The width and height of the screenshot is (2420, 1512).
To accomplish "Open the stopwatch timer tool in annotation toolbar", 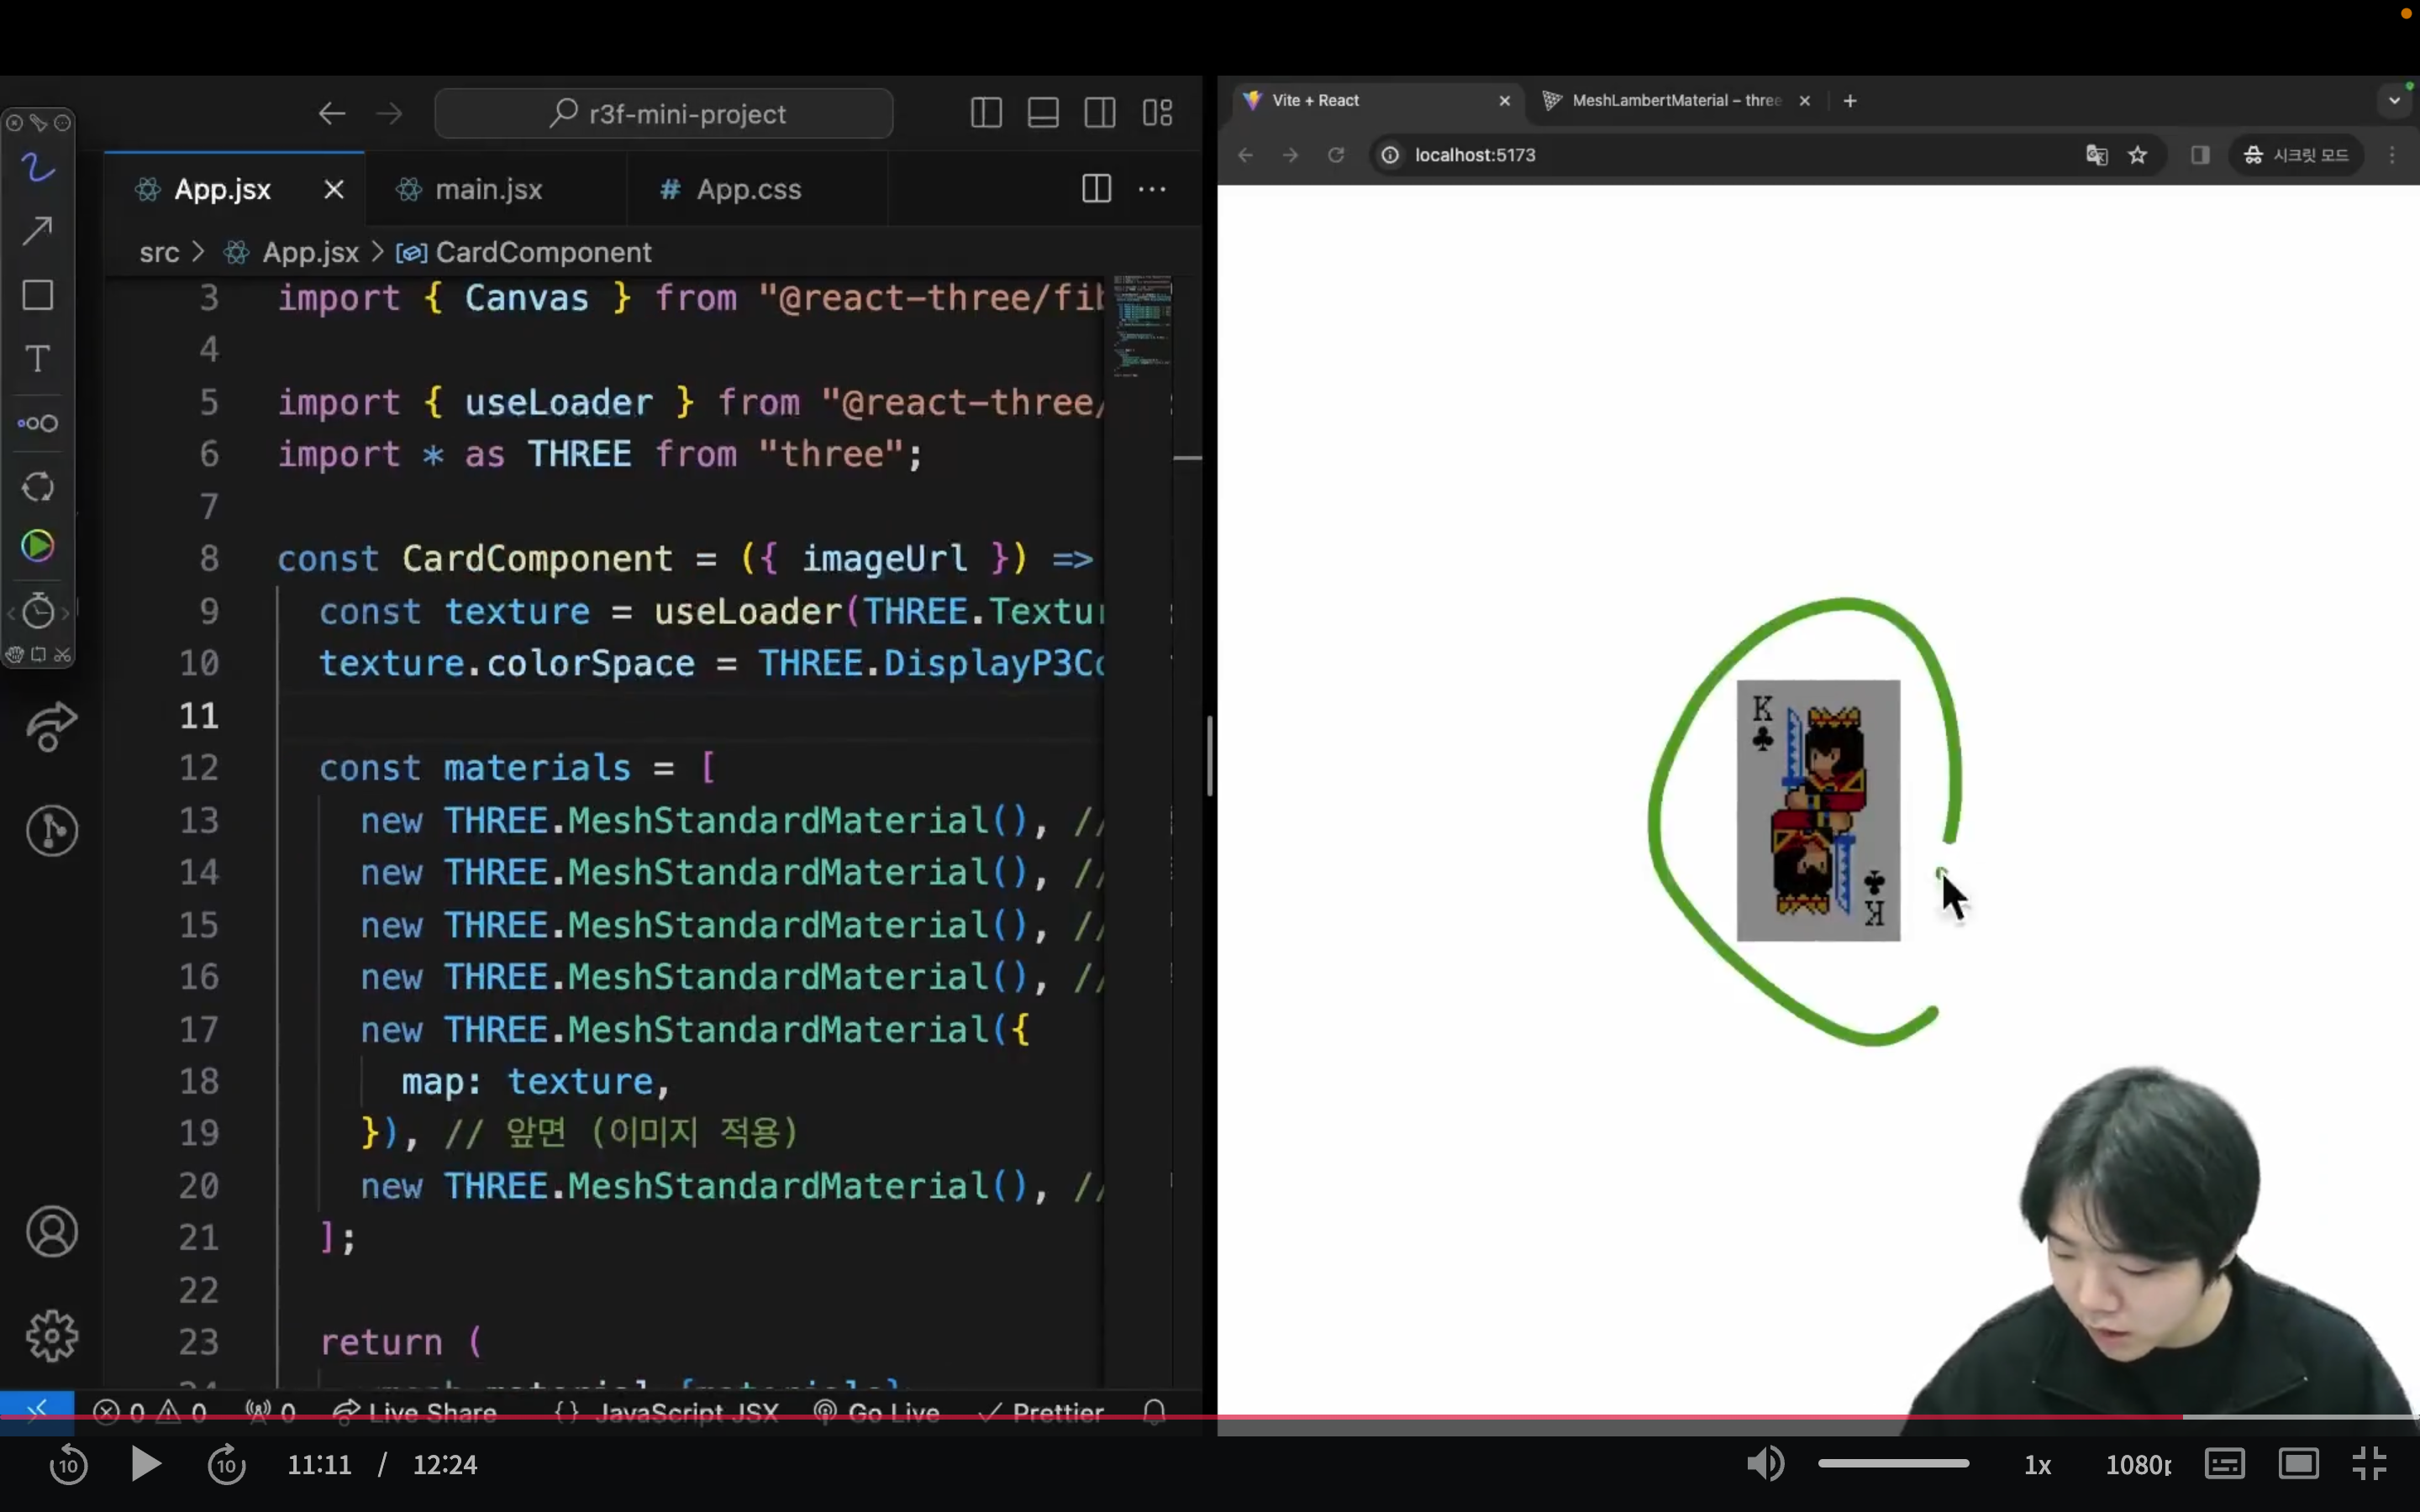I will click(38, 610).
